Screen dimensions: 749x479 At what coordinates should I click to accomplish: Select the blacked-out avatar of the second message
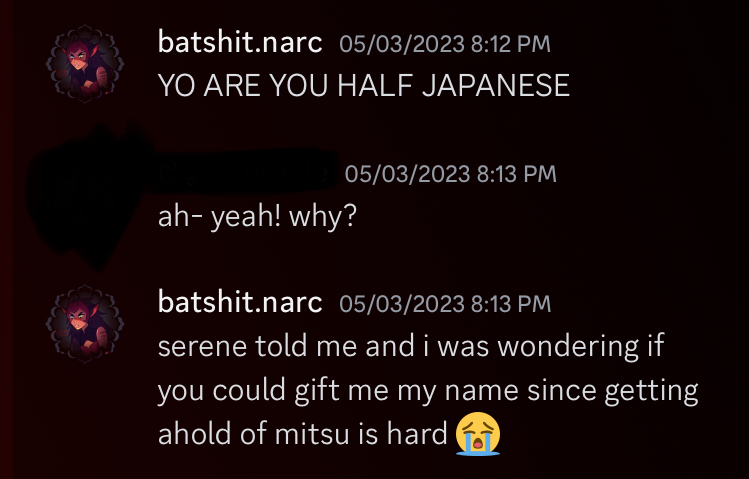point(88,196)
